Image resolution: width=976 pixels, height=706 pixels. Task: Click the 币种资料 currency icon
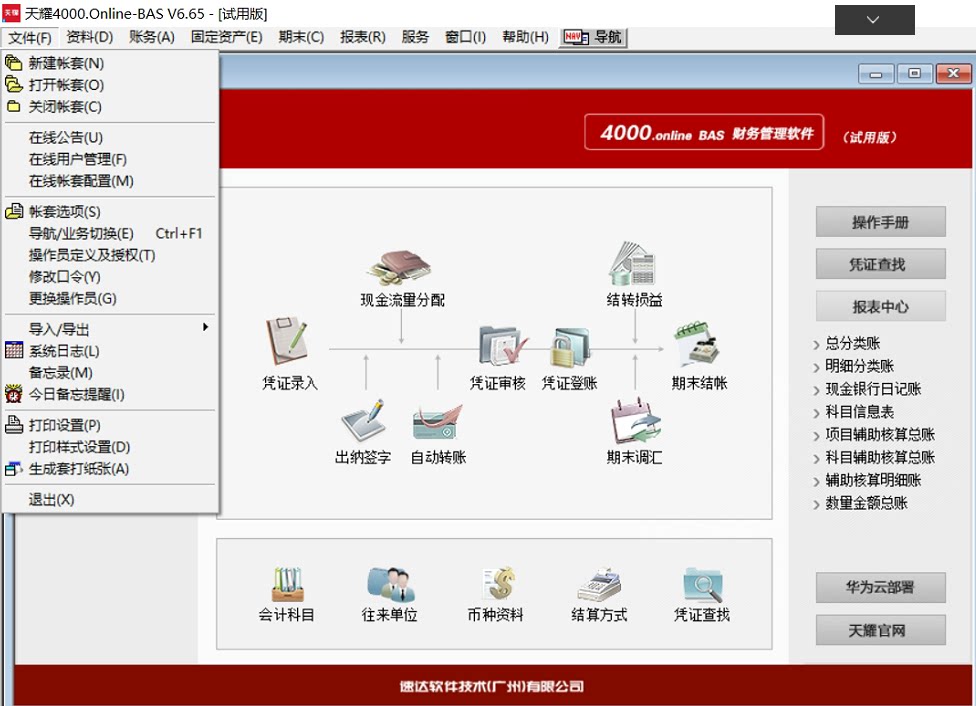495,583
